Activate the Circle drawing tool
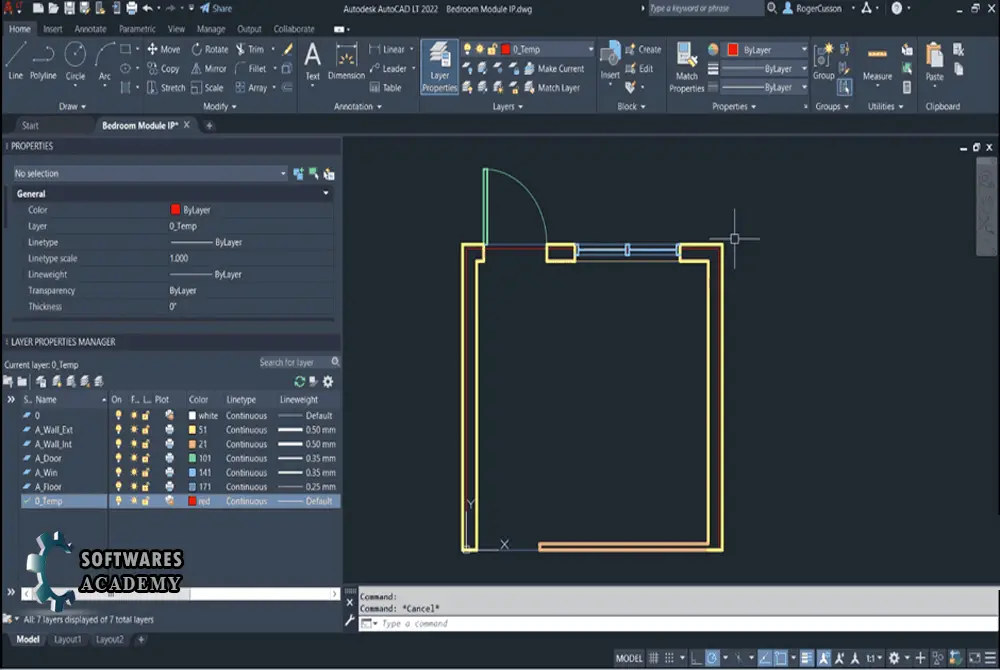 pyautogui.click(x=75, y=61)
